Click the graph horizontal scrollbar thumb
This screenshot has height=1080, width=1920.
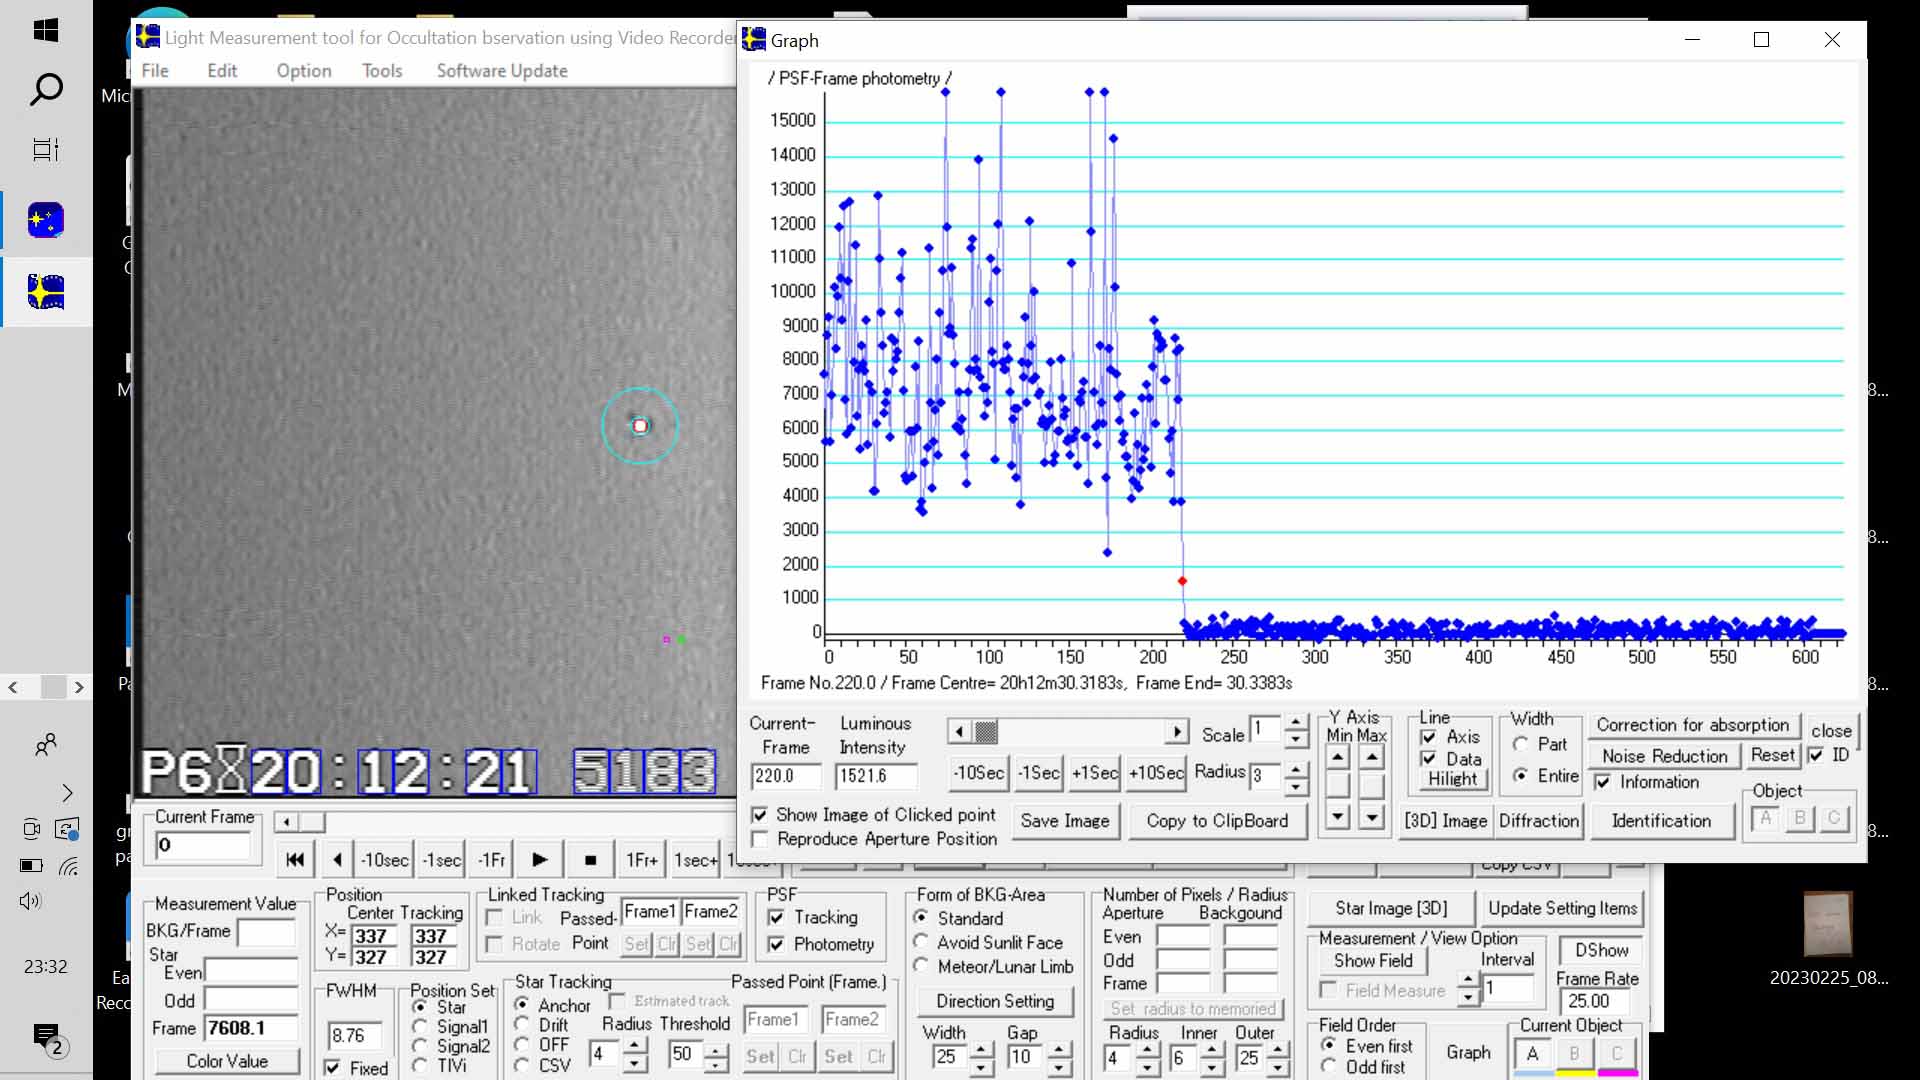pos(986,732)
